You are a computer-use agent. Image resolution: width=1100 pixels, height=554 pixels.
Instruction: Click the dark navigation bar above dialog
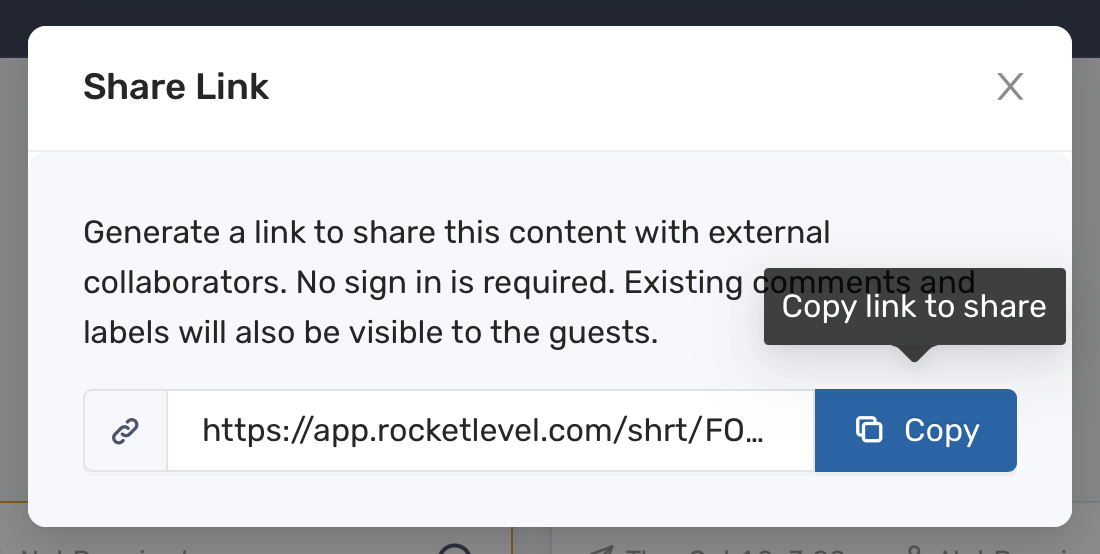tap(550, 13)
